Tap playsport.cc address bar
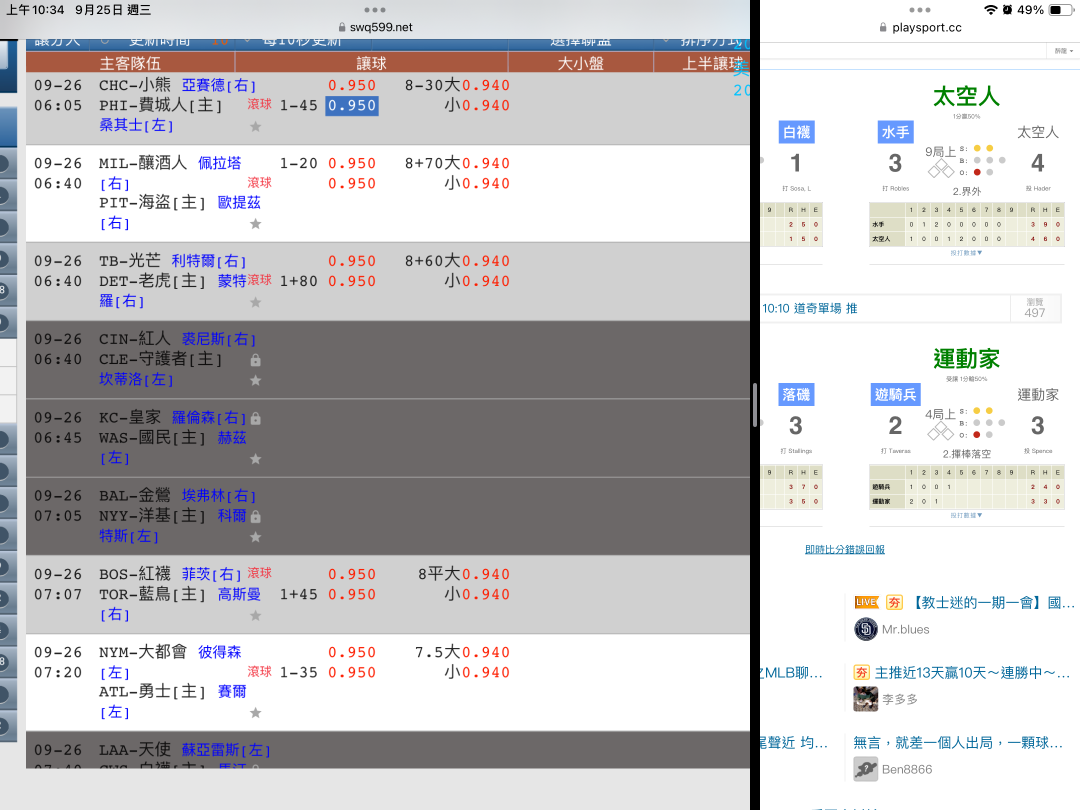 (x=920, y=28)
